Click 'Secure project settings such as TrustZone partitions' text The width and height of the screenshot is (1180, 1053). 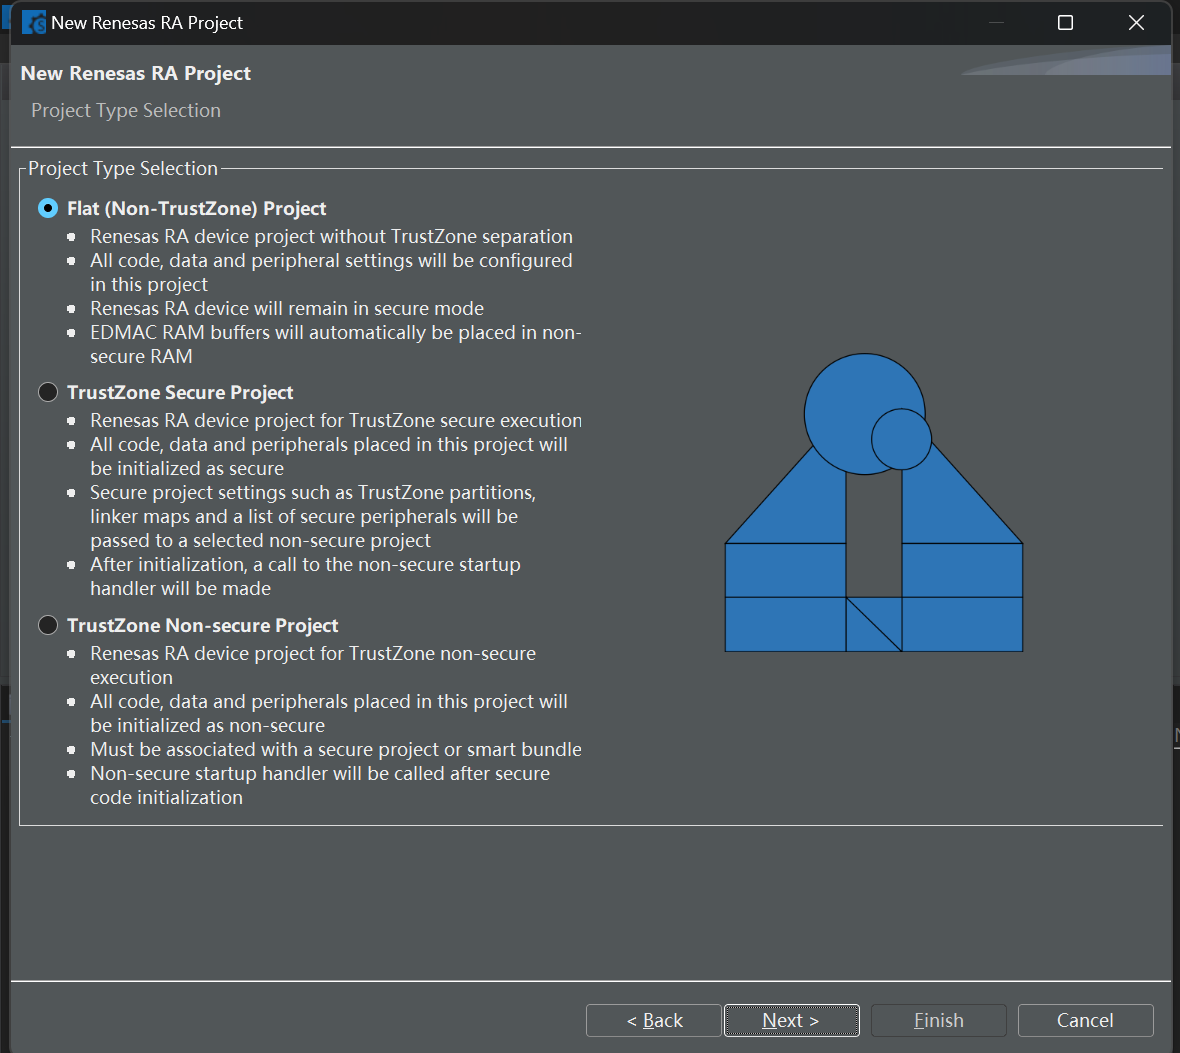(x=313, y=492)
